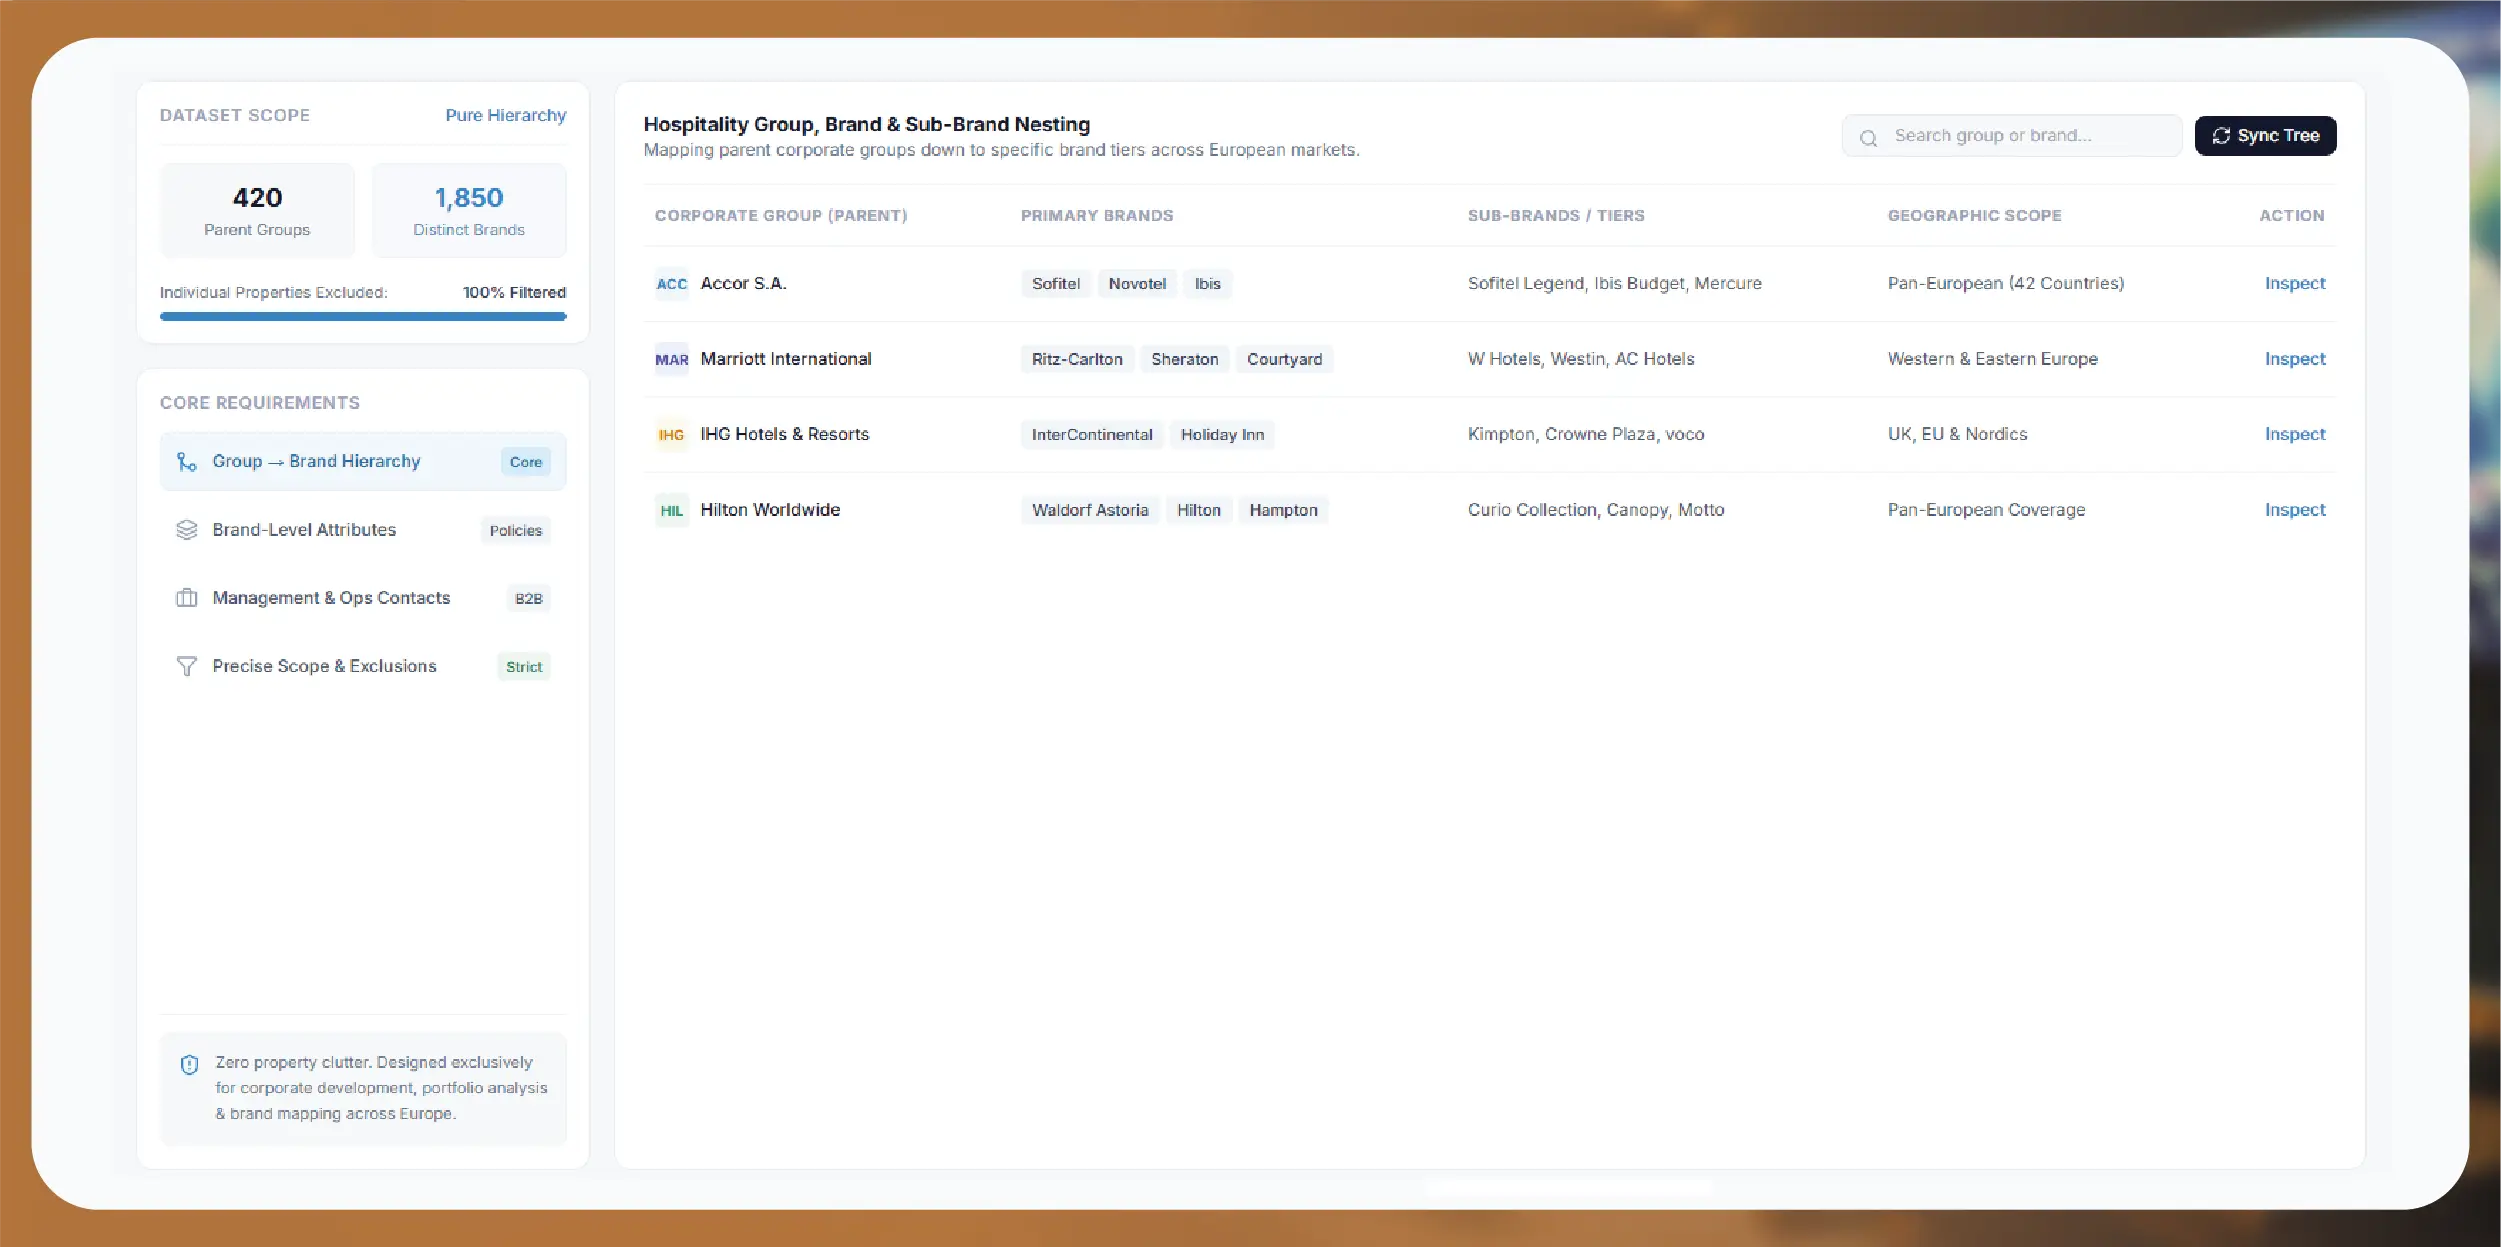
Task: Click the Strict badge
Action: 524,667
